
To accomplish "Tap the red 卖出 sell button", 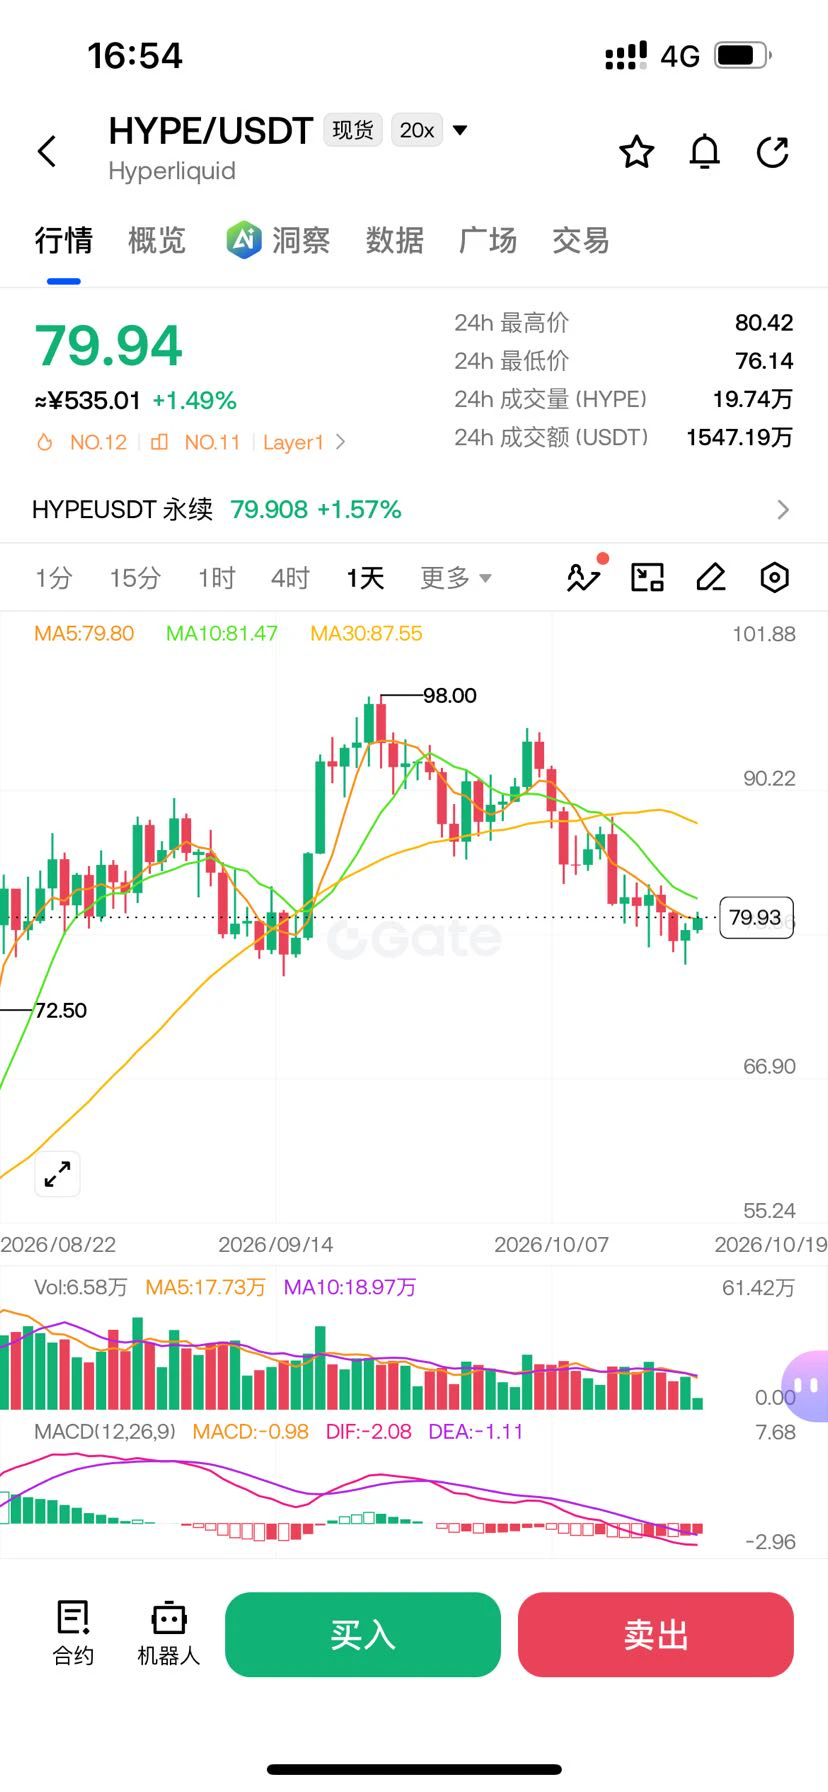I will click(656, 1634).
